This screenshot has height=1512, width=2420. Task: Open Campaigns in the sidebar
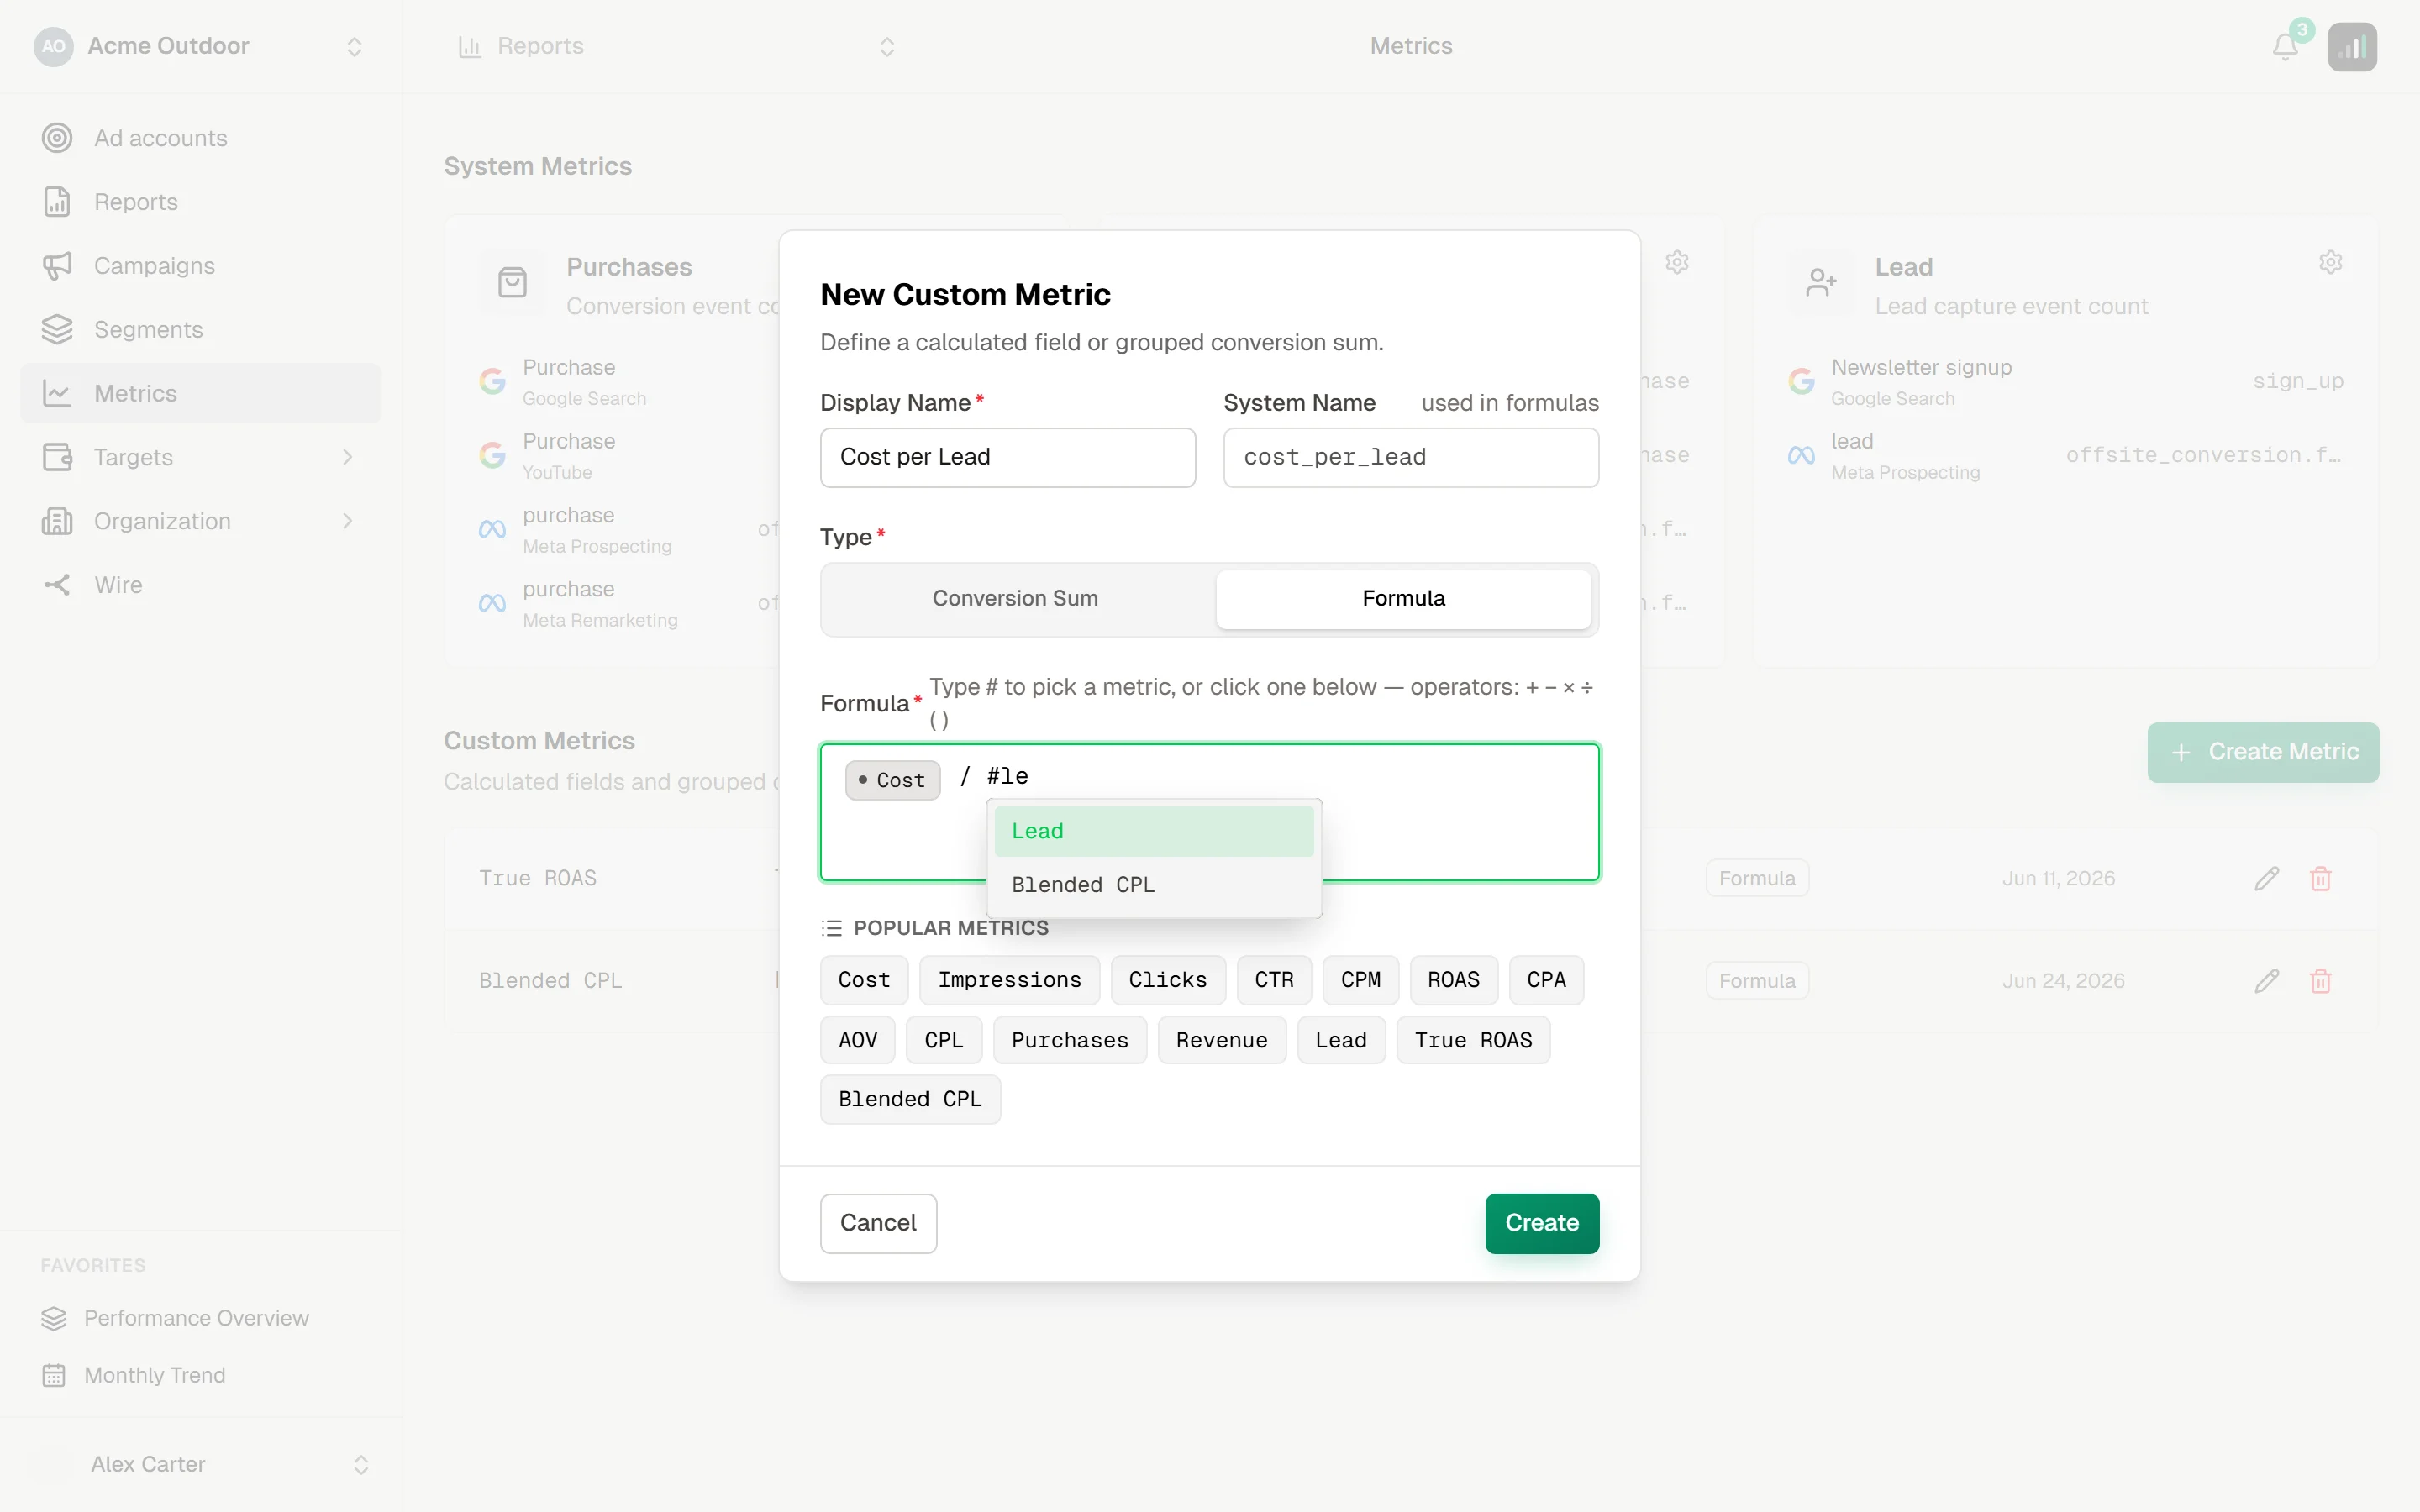(x=201, y=266)
